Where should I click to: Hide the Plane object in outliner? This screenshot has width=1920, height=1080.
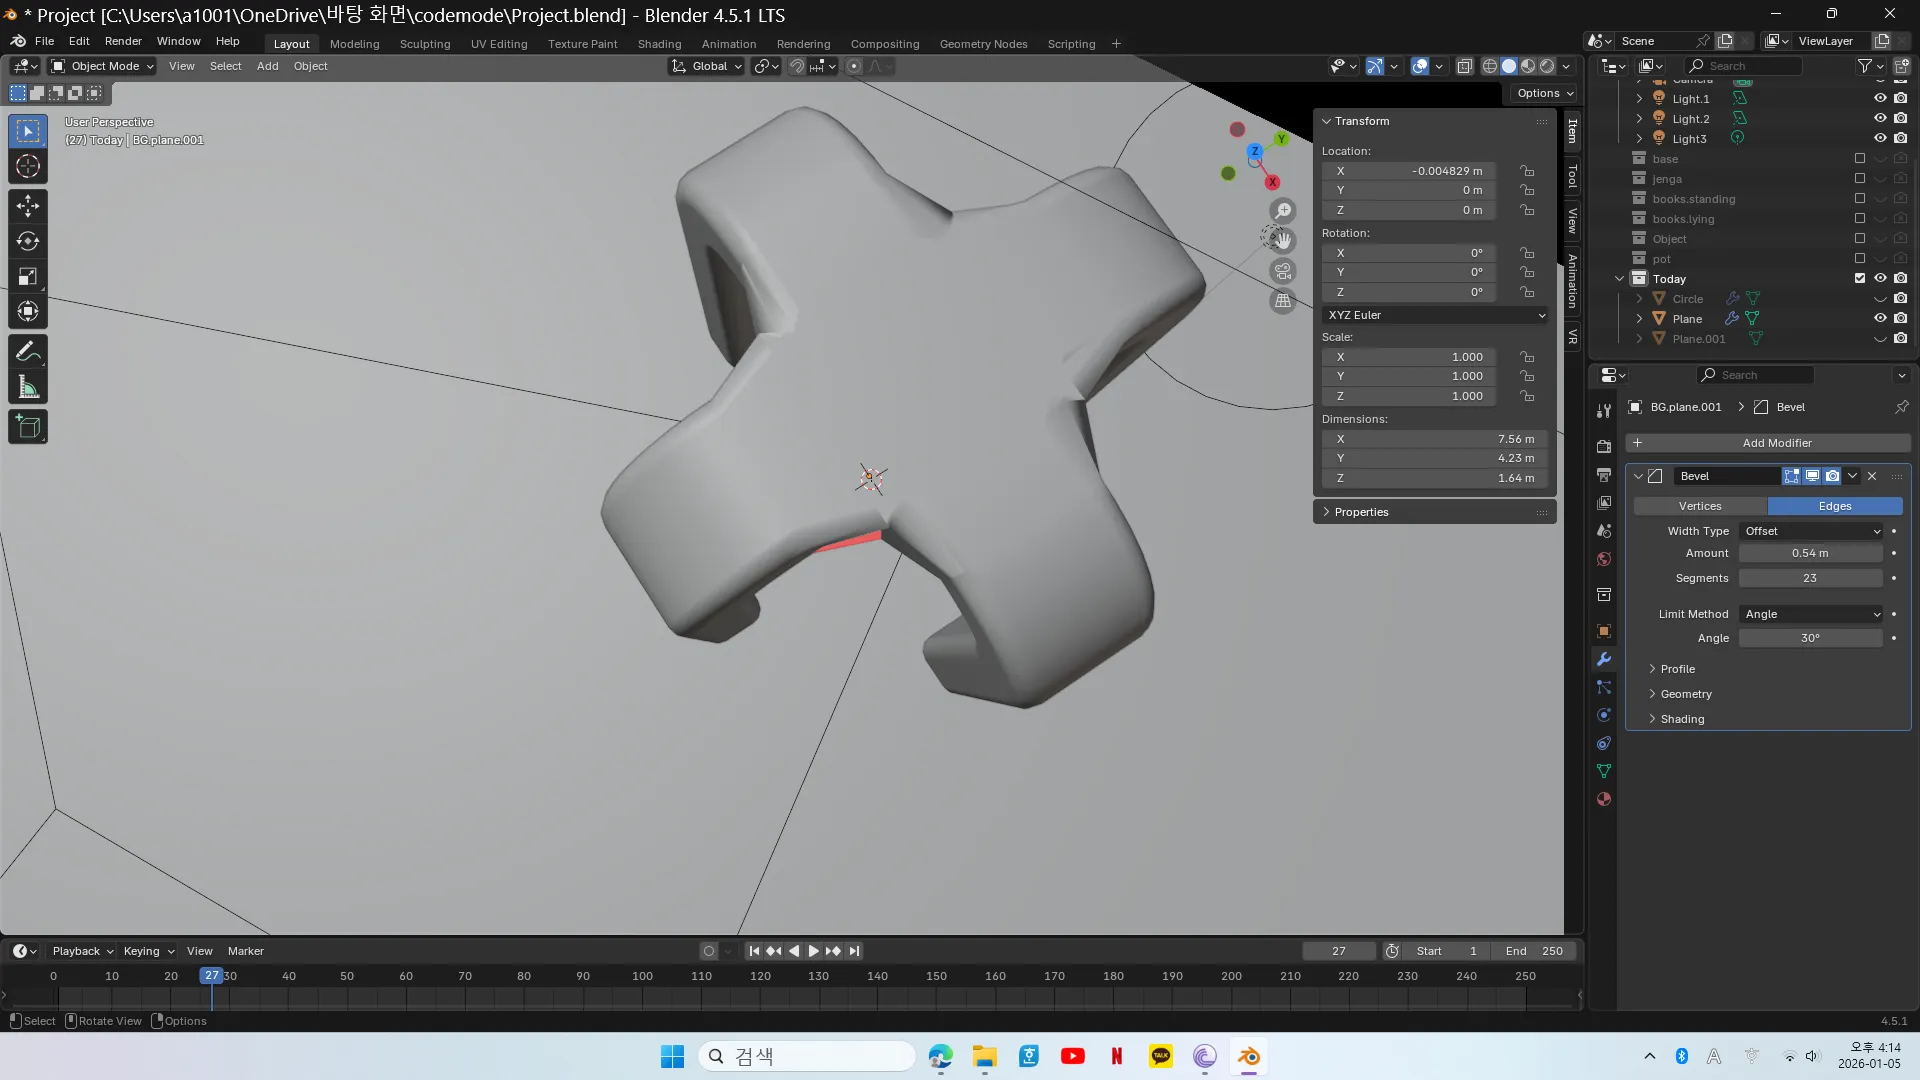tap(1880, 318)
